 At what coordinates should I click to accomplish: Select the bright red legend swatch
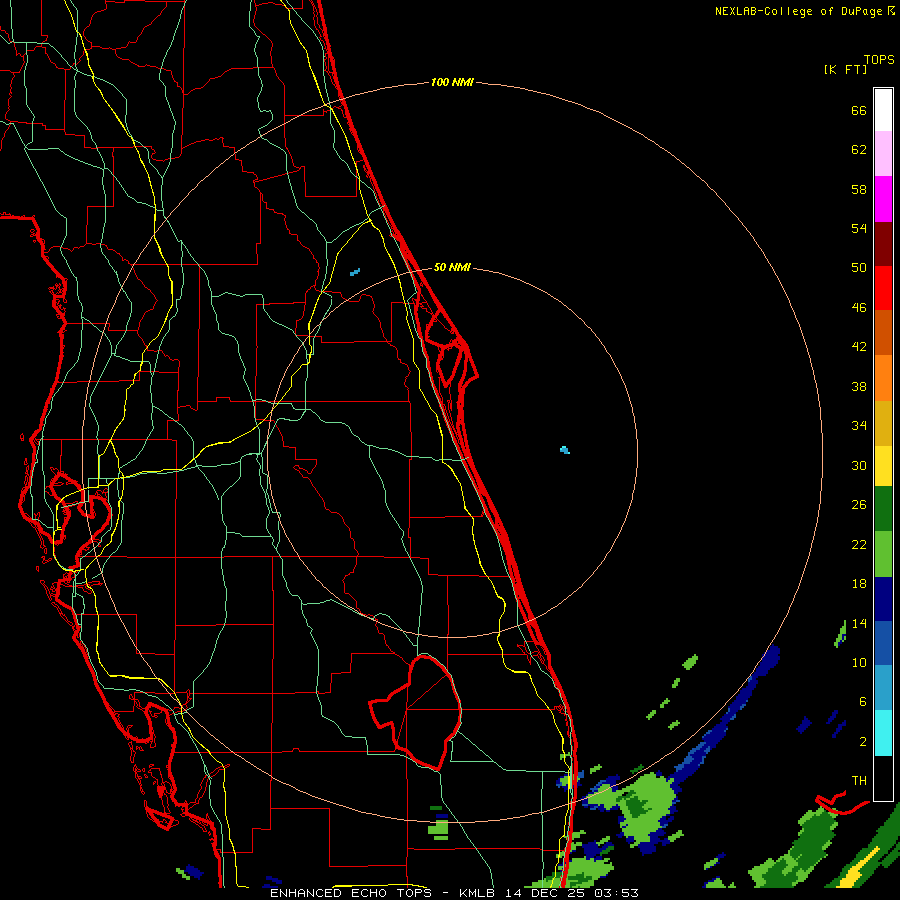(x=883, y=288)
